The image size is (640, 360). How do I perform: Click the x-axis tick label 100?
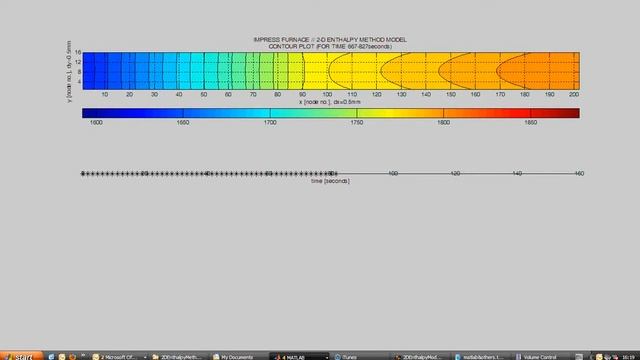(x=327, y=94)
